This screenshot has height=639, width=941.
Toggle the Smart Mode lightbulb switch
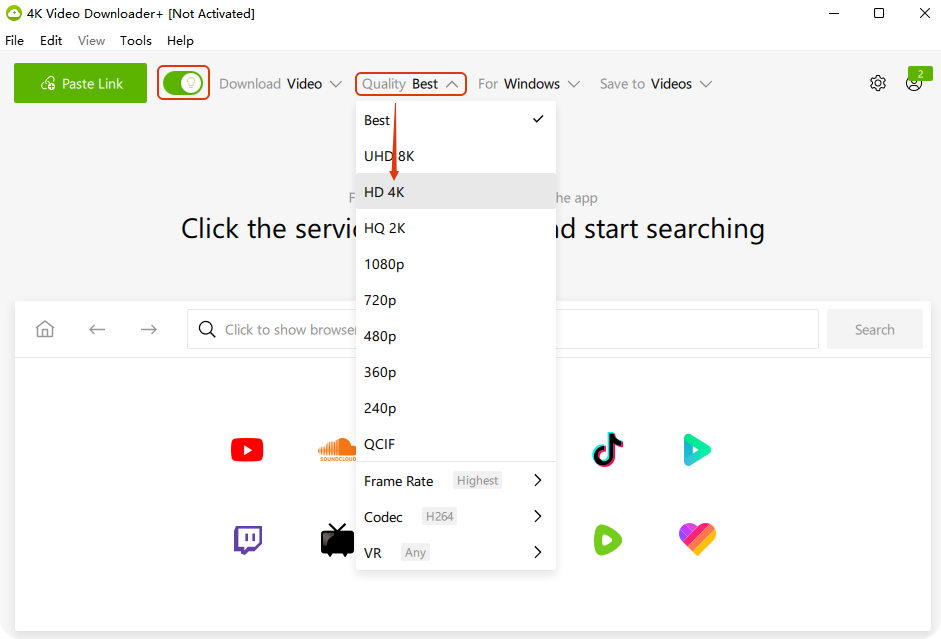[183, 83]
